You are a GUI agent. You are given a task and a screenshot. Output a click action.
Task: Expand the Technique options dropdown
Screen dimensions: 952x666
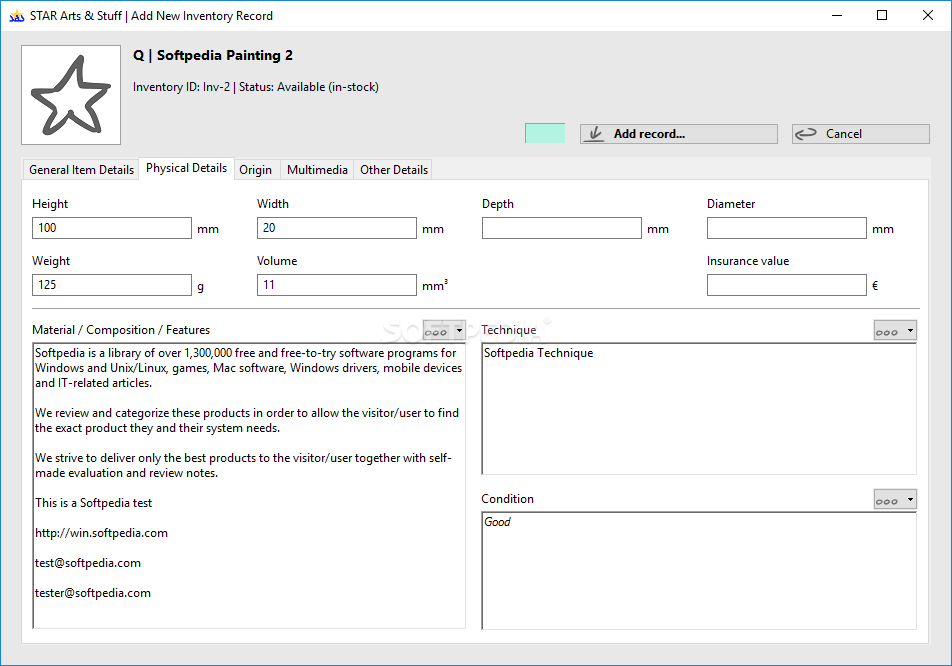[895, 330]
